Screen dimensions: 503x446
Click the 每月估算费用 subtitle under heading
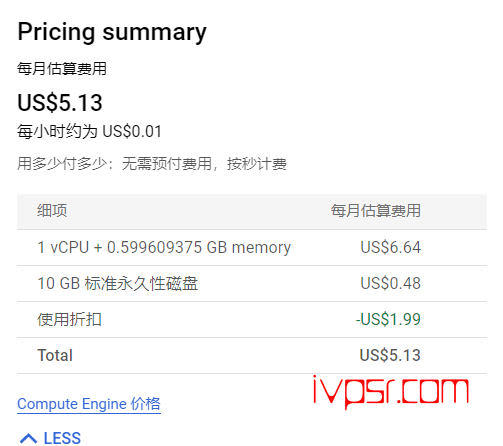pyautogui.click(x=62, y=69)
